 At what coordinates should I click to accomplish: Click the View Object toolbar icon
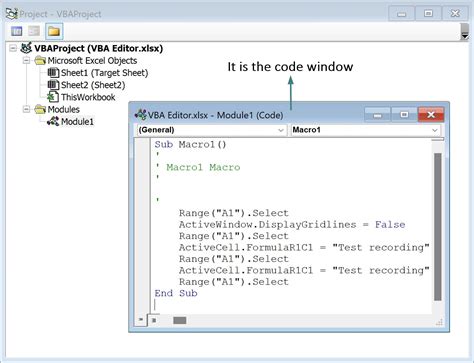(34, 31)
